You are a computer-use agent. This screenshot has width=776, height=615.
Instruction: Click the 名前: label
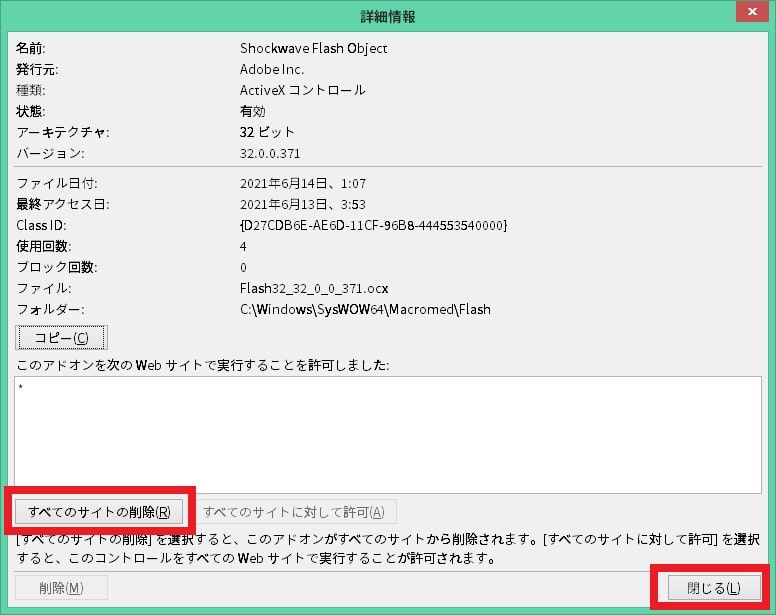click(31, 48)
